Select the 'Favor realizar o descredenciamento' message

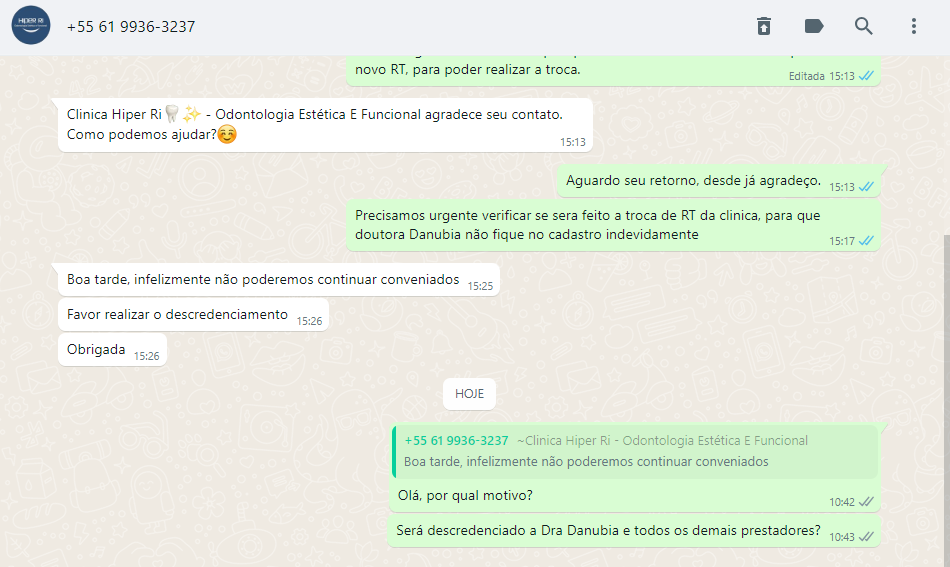coord(193,315)
